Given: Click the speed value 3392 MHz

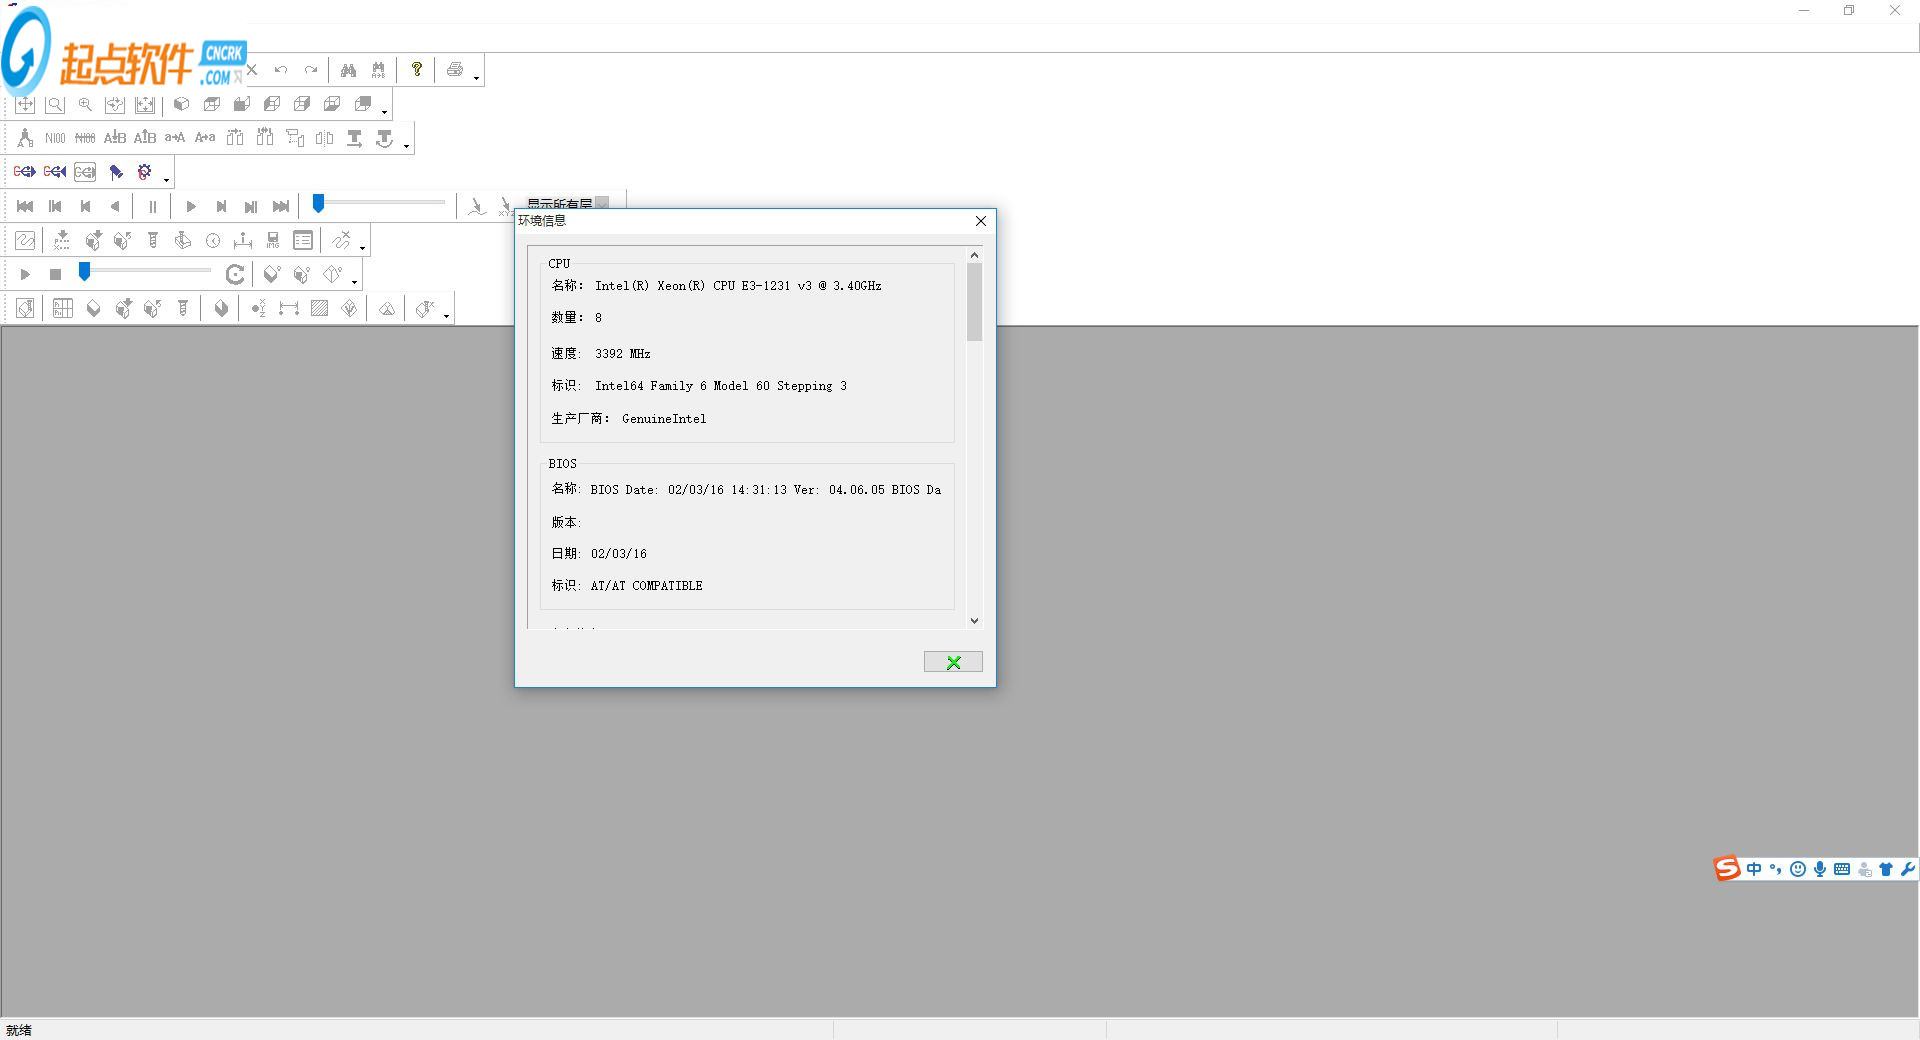Looking at the screenshot, I should [x=622, y=354].
